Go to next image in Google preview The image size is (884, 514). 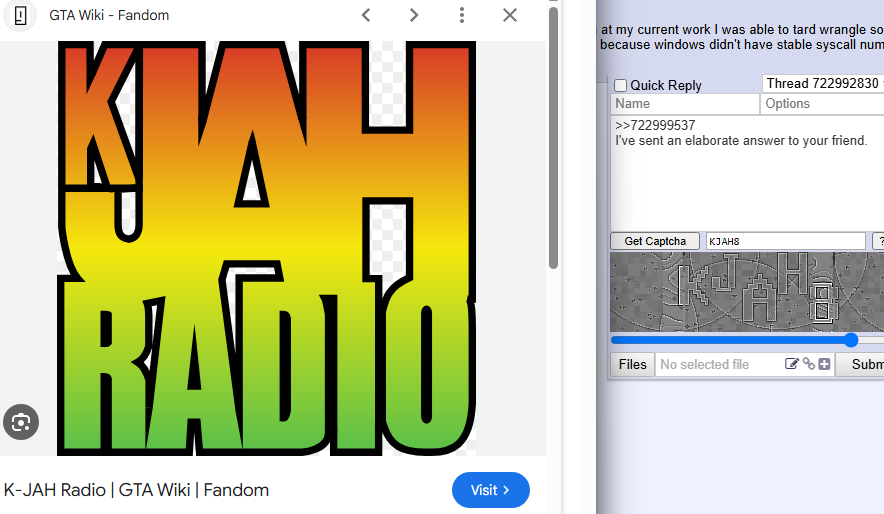(x=414, y=15)
